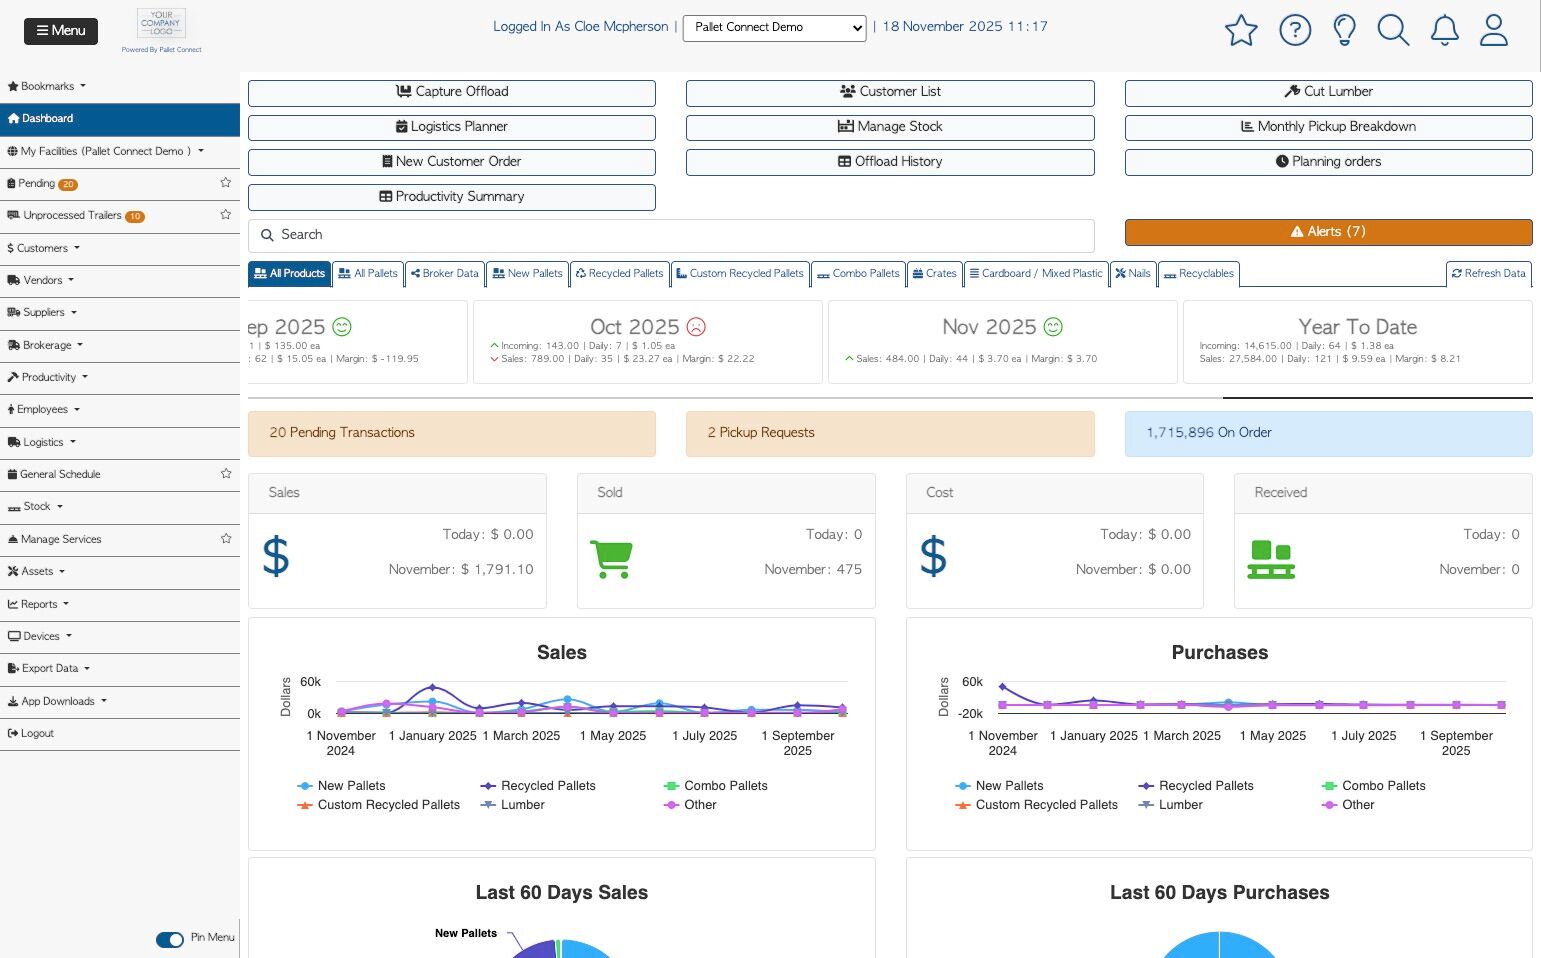
Task: Open the 2 Pickup Requests banner
Action: pyautogui.click(x=890, y=433)
